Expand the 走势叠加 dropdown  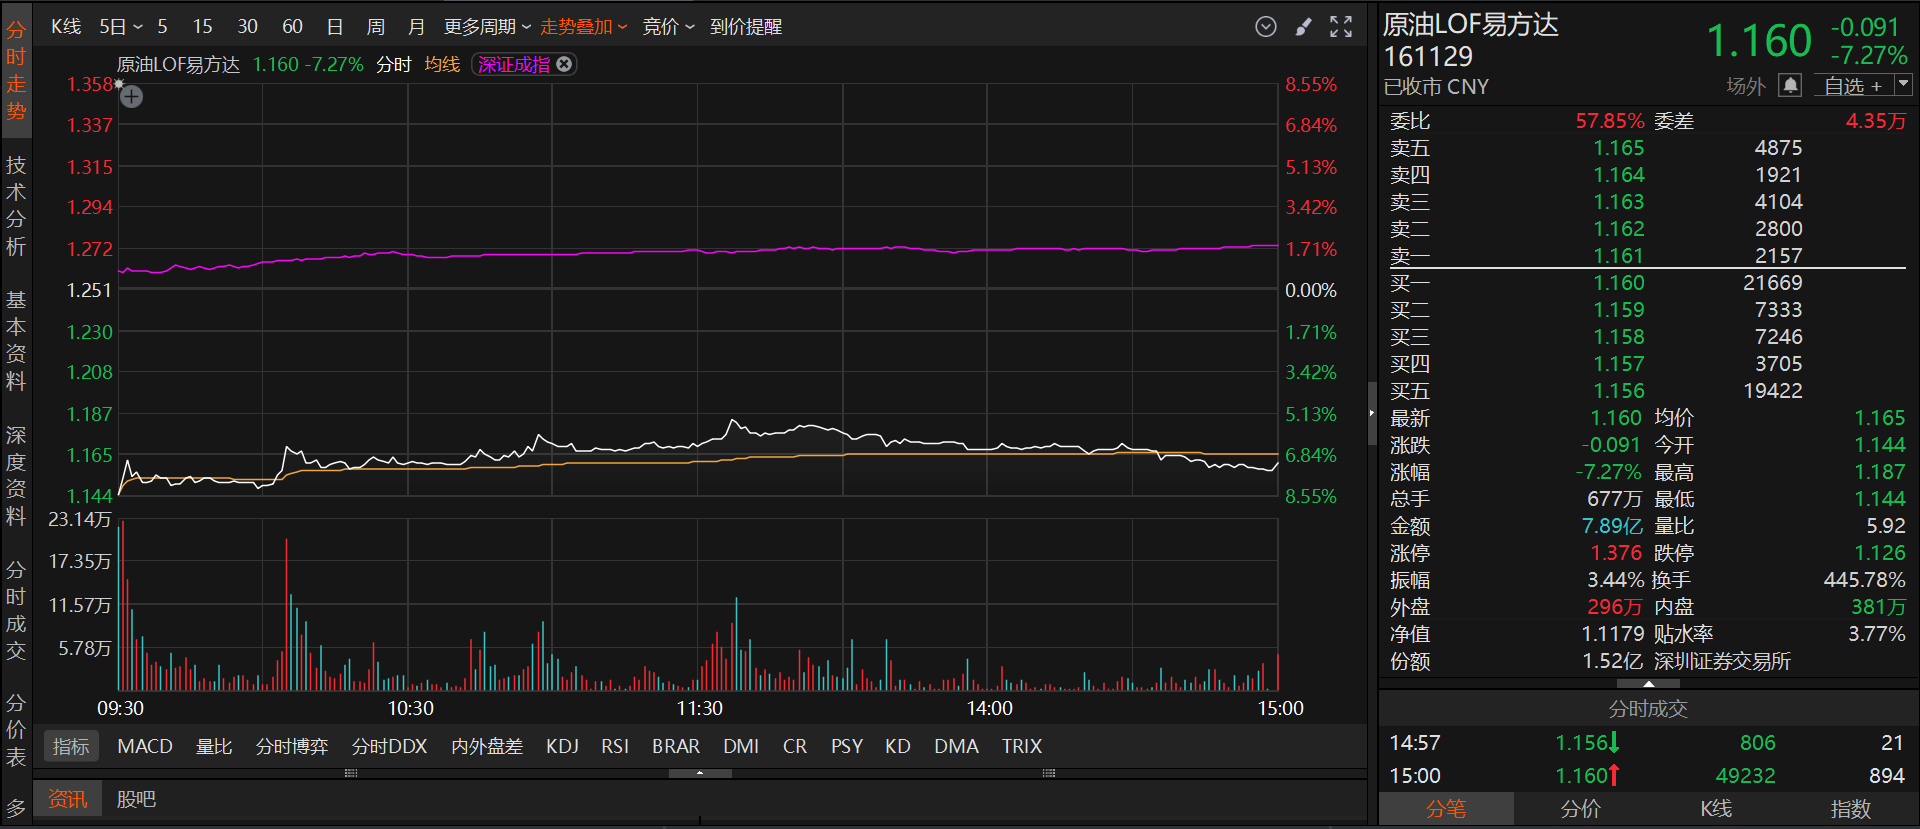583,27
